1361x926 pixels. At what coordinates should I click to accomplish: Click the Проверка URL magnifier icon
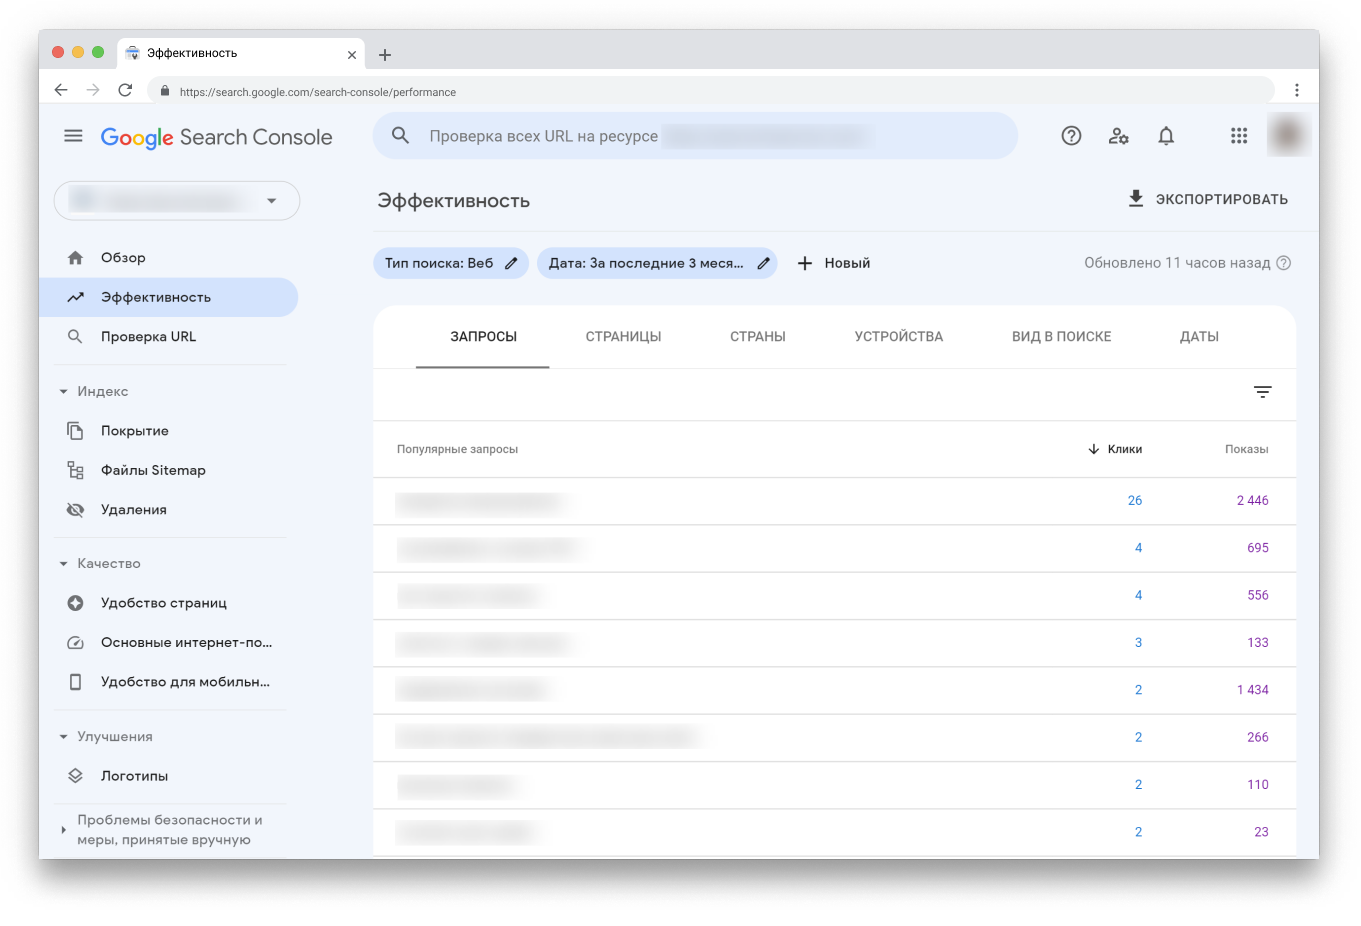click(75, 336)
